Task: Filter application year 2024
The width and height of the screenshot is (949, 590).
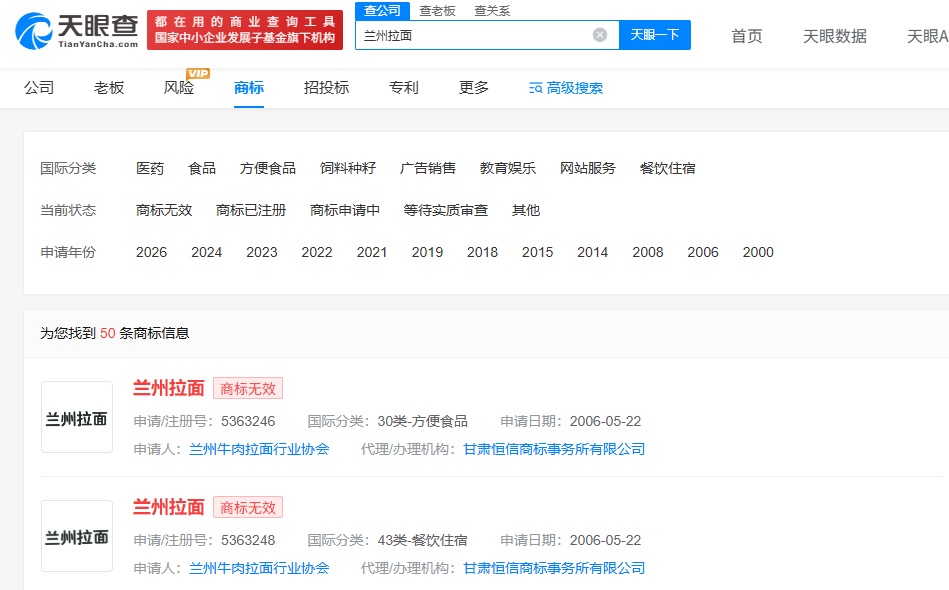Action: [x=206, y=252]
